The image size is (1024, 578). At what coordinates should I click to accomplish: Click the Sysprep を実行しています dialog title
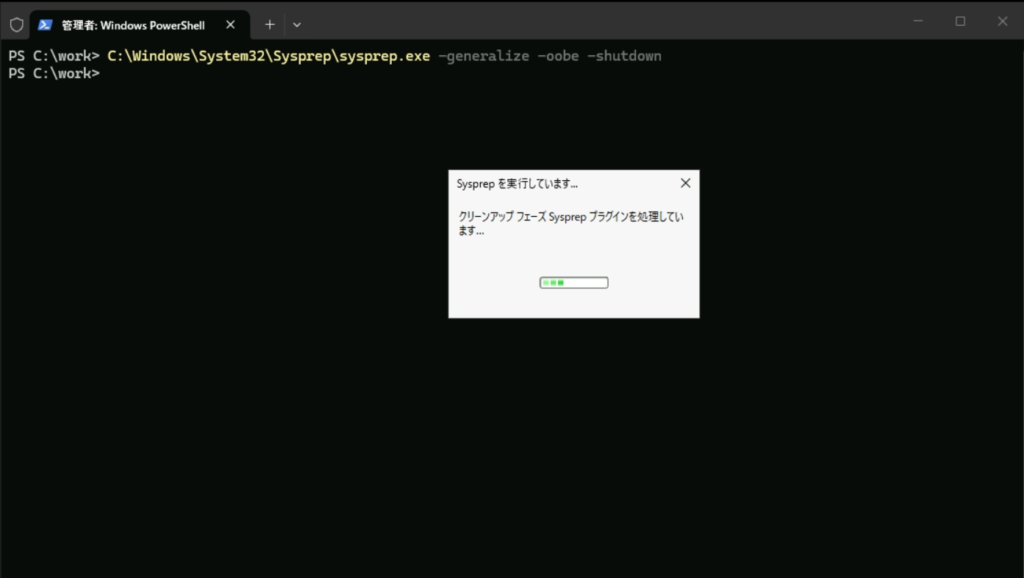(517, 184)
